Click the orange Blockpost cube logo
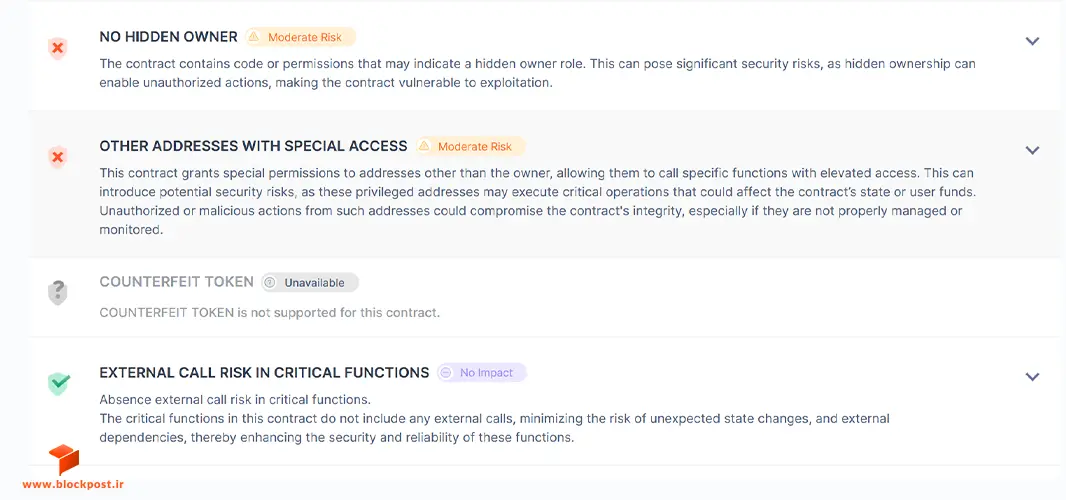This screenshot has height=500, width=1066. 63,460
